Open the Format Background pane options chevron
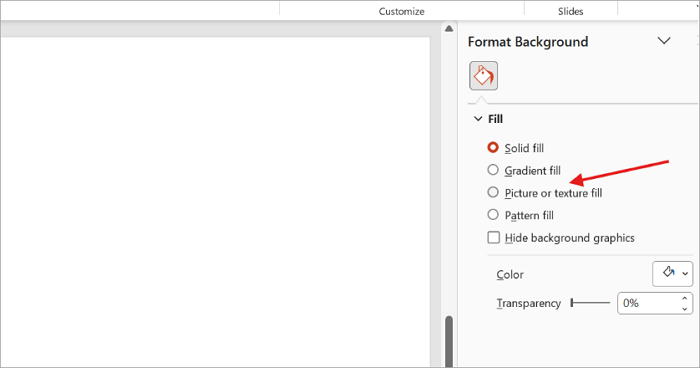700x368 pixels. (x=664, y=41)
